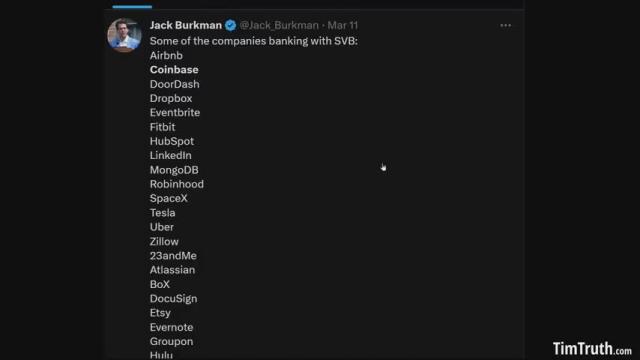The height and width of the screenshot is (360, 640).
Task: Click the Tesla line in the tweet
Action: coord(162,213)
